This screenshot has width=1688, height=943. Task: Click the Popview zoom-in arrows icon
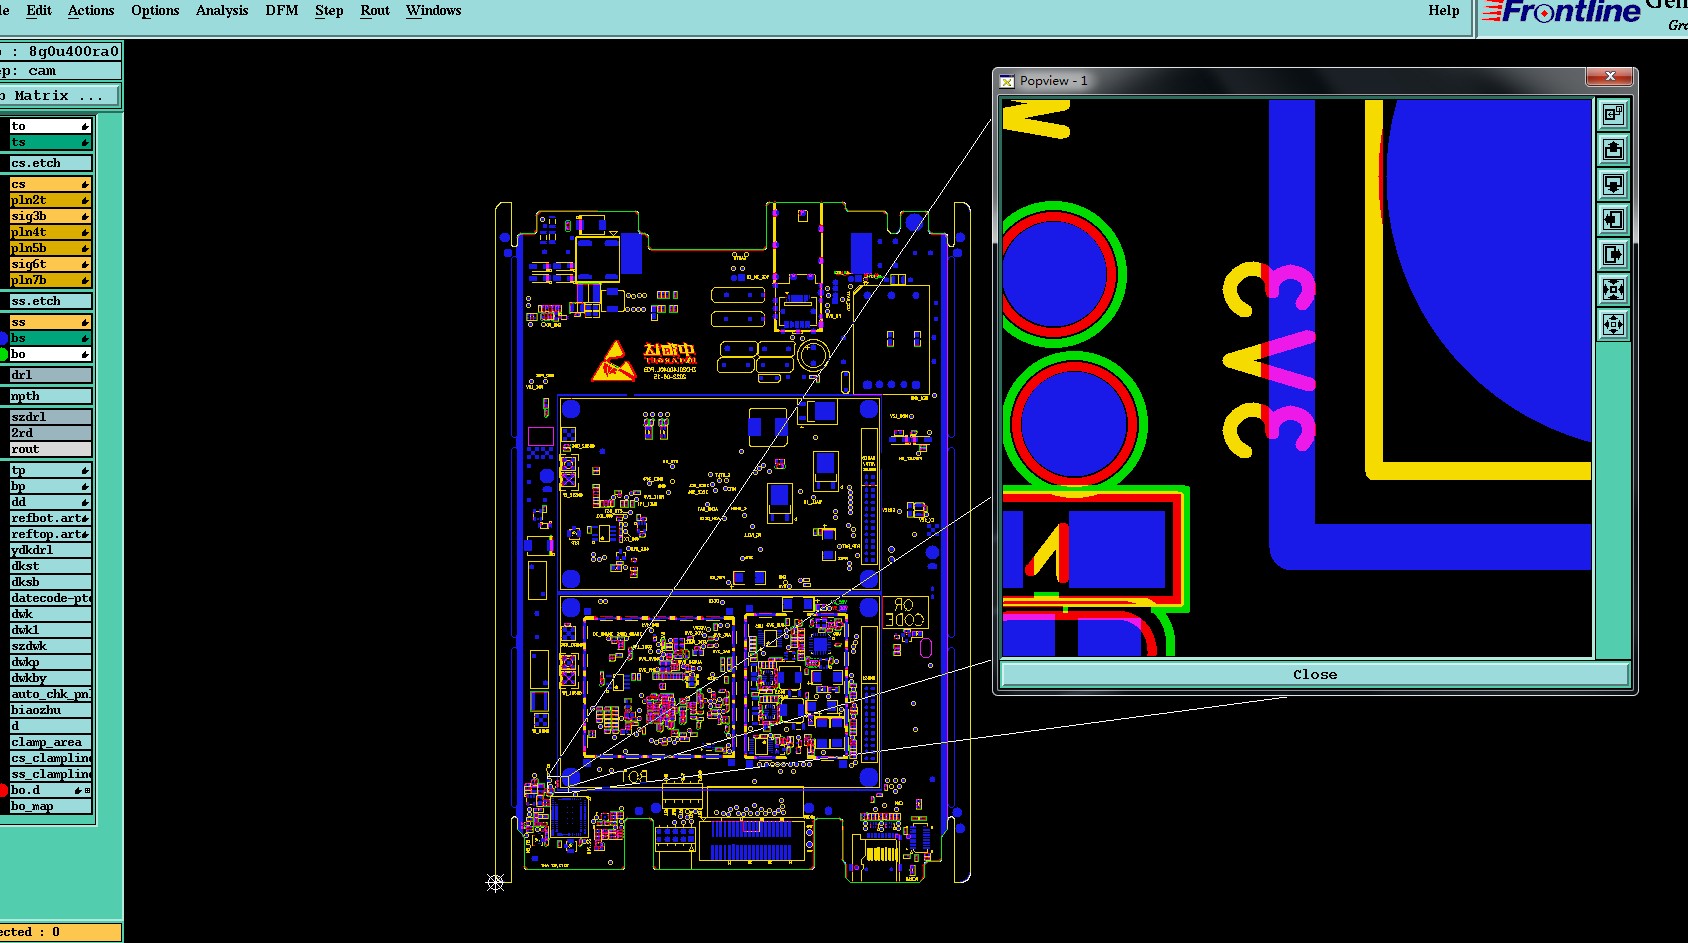pos(1613,290)
